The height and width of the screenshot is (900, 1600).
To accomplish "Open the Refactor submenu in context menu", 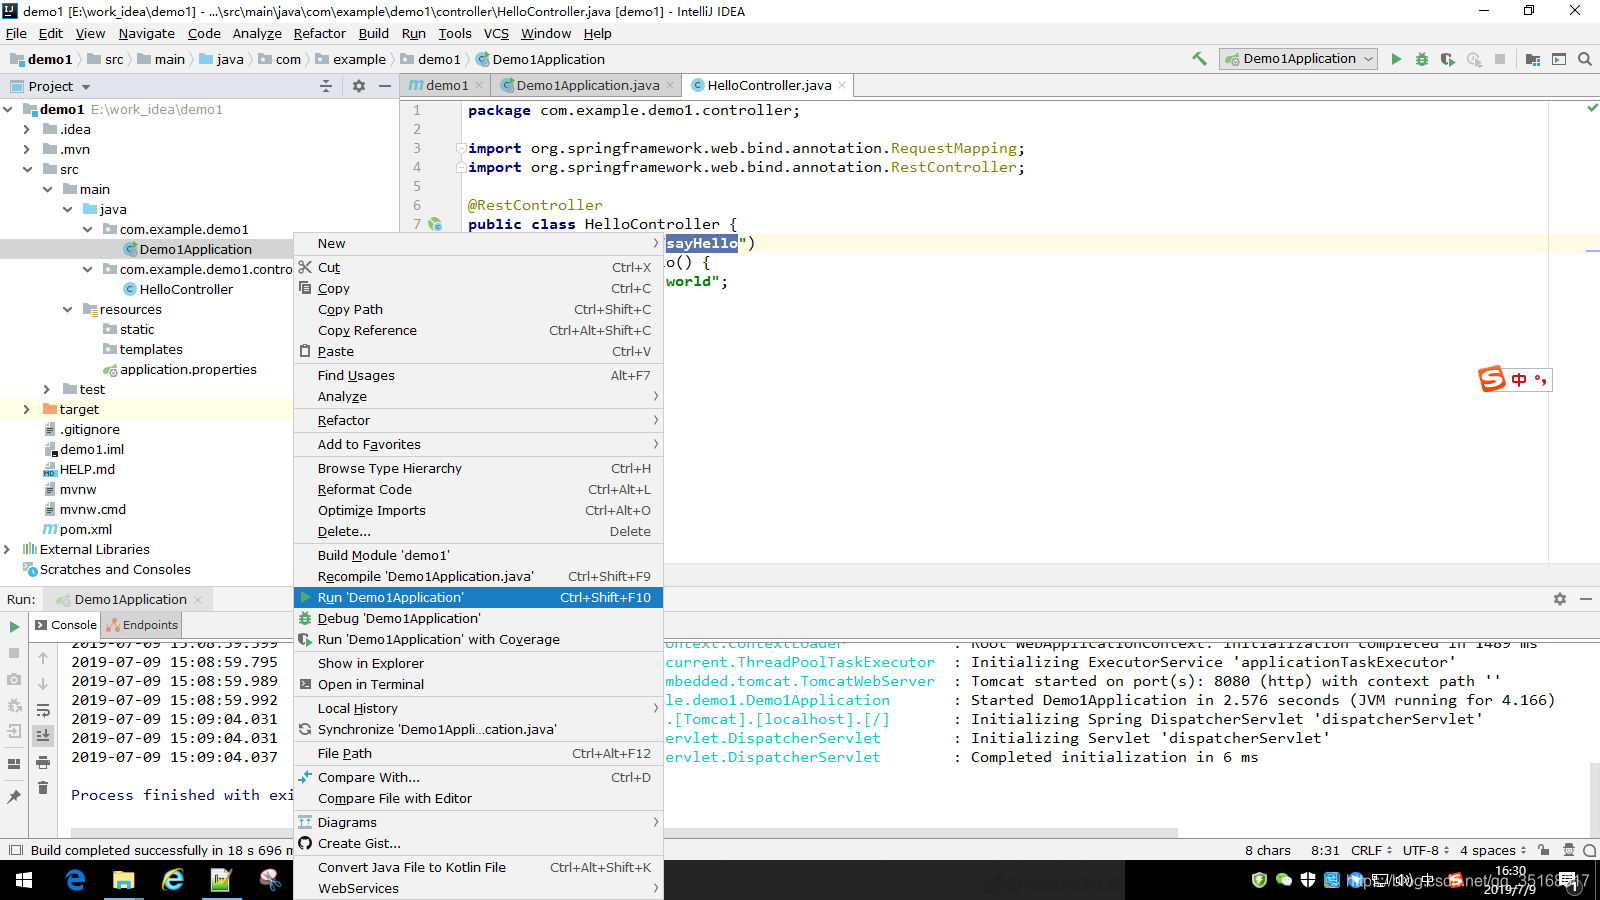I will [478, 420].
